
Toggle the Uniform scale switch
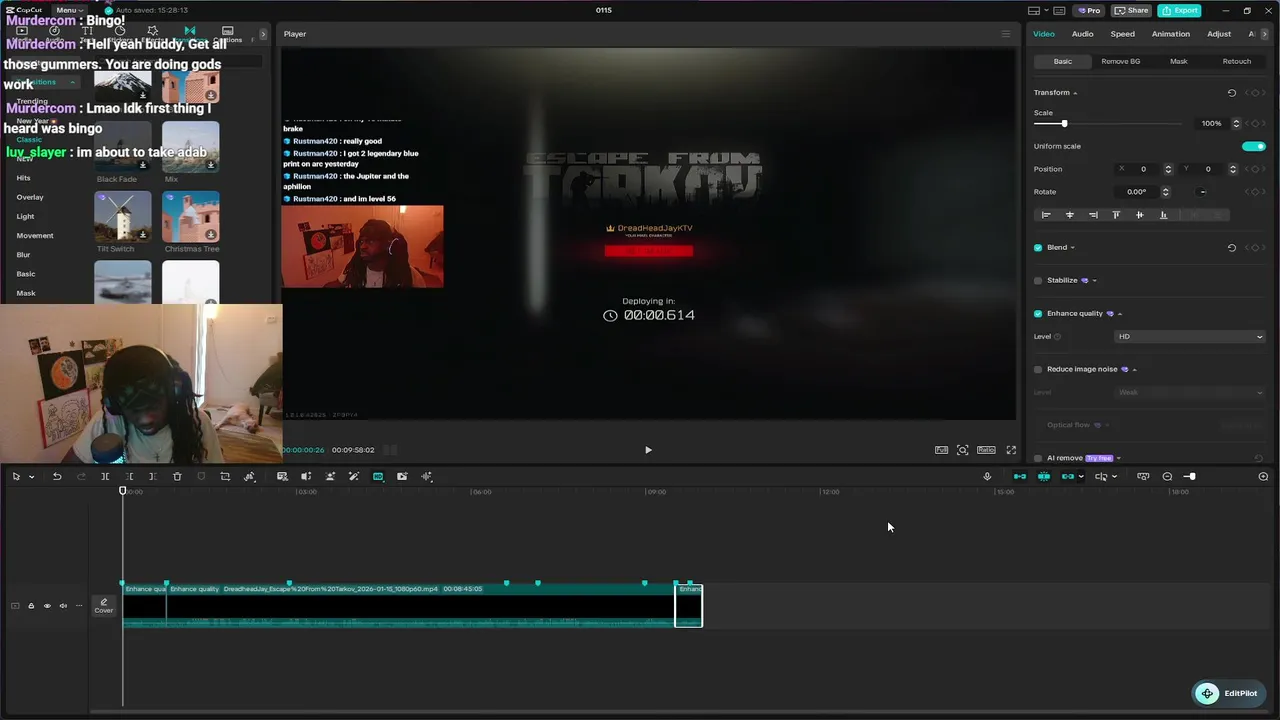(1254, 146)
